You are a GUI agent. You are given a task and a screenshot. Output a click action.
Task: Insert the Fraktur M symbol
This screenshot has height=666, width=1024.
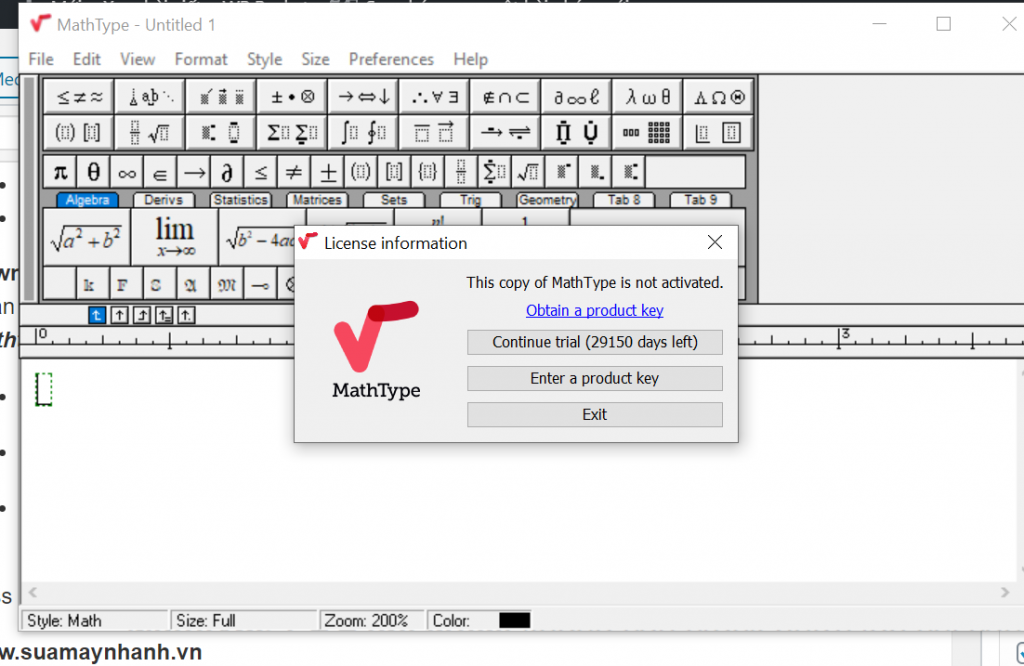[x=227, y=285]
